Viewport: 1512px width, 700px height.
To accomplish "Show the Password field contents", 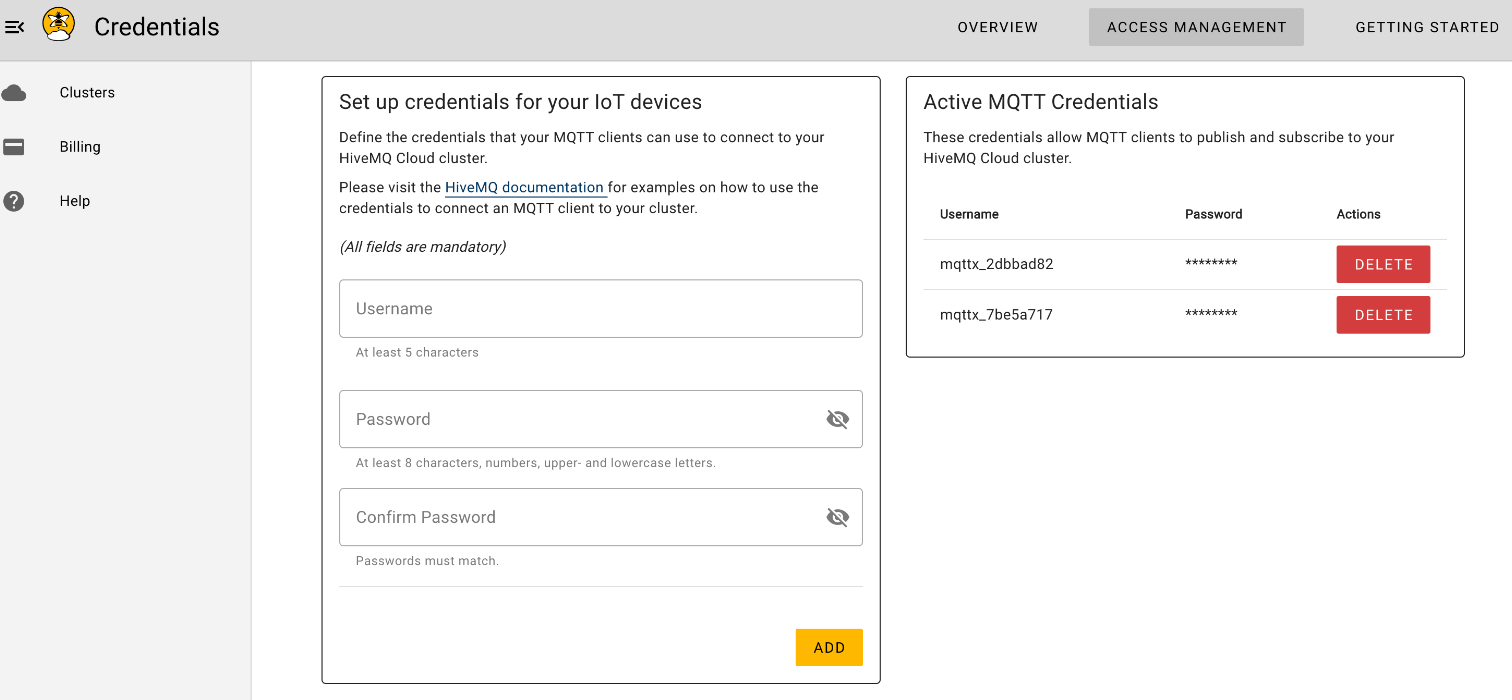I will pyautogui.click(x=837, y=419).
